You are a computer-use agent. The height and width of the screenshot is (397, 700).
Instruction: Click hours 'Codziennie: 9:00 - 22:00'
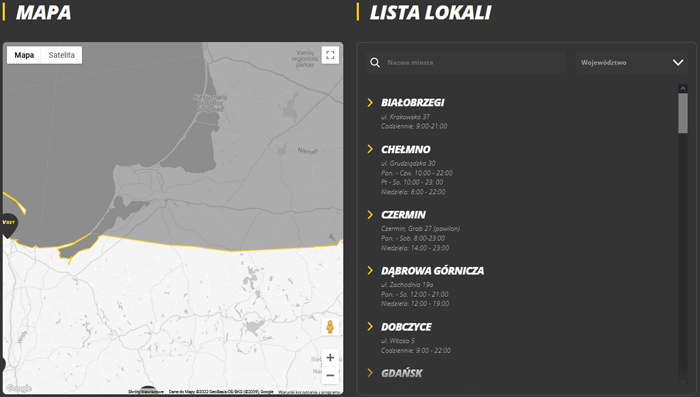point(416,351)
